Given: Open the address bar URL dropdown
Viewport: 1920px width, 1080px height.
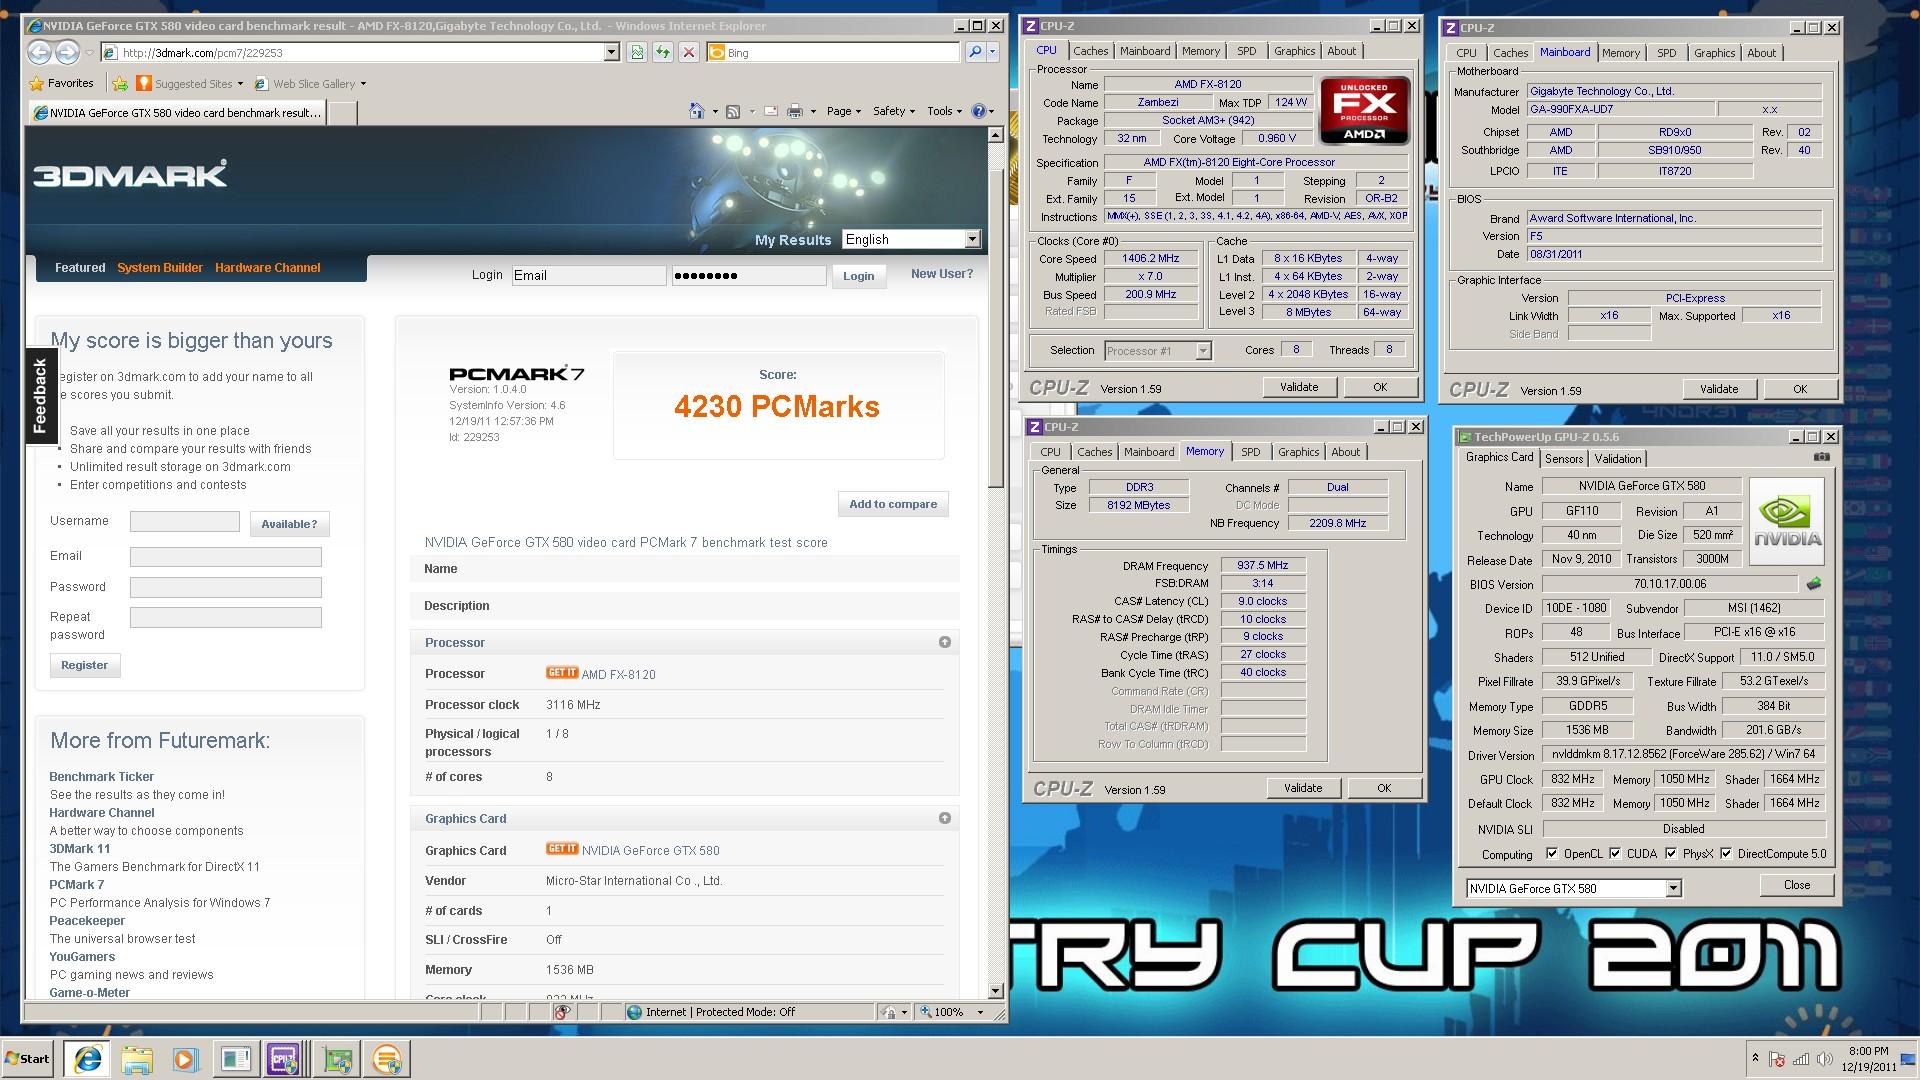Looking at the screenshot, I should (611, 52).
